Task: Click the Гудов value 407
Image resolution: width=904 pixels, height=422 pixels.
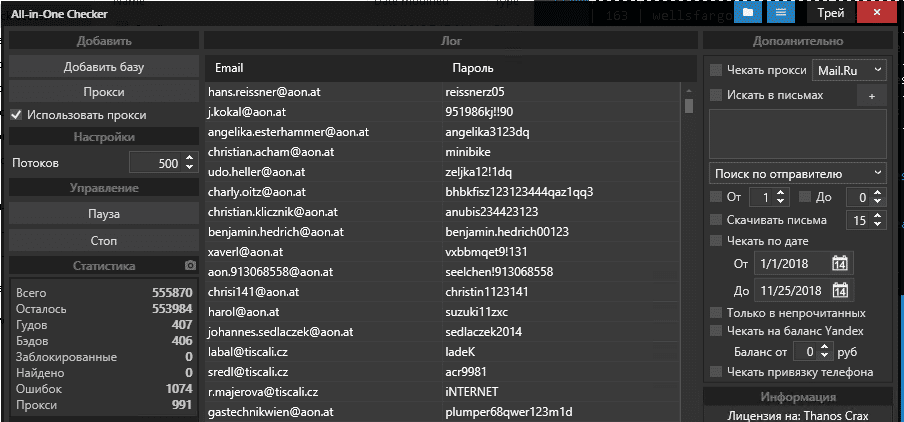Action: (x=182, y=325)
